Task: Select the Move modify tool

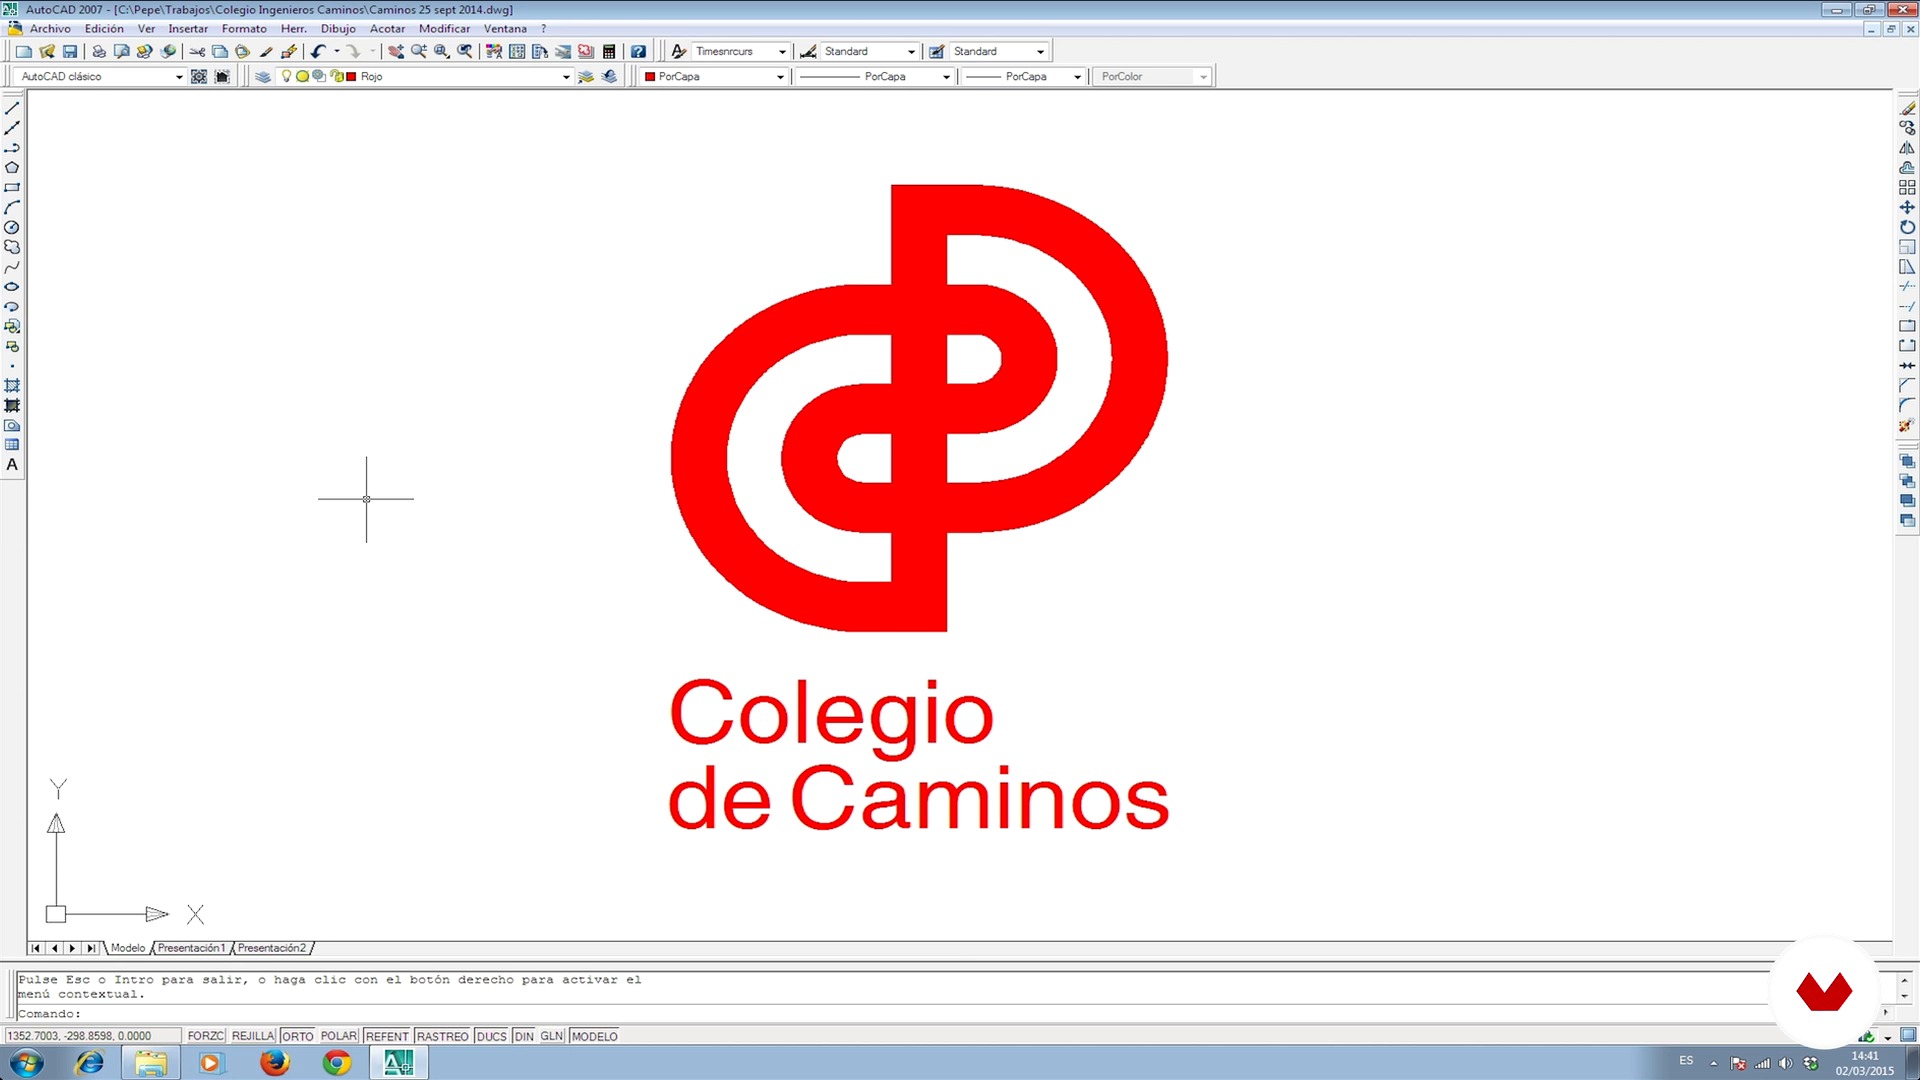Action: 1907,207
